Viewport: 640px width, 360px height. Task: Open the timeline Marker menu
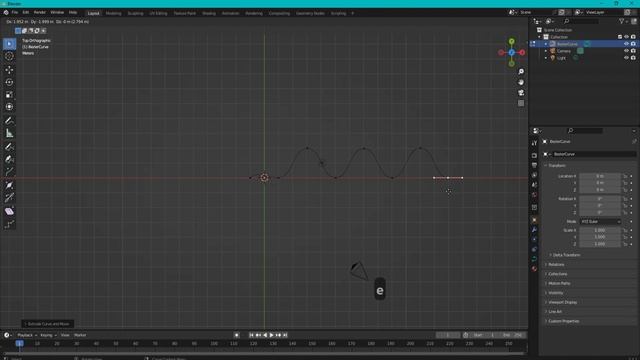[x=80, y=335]
